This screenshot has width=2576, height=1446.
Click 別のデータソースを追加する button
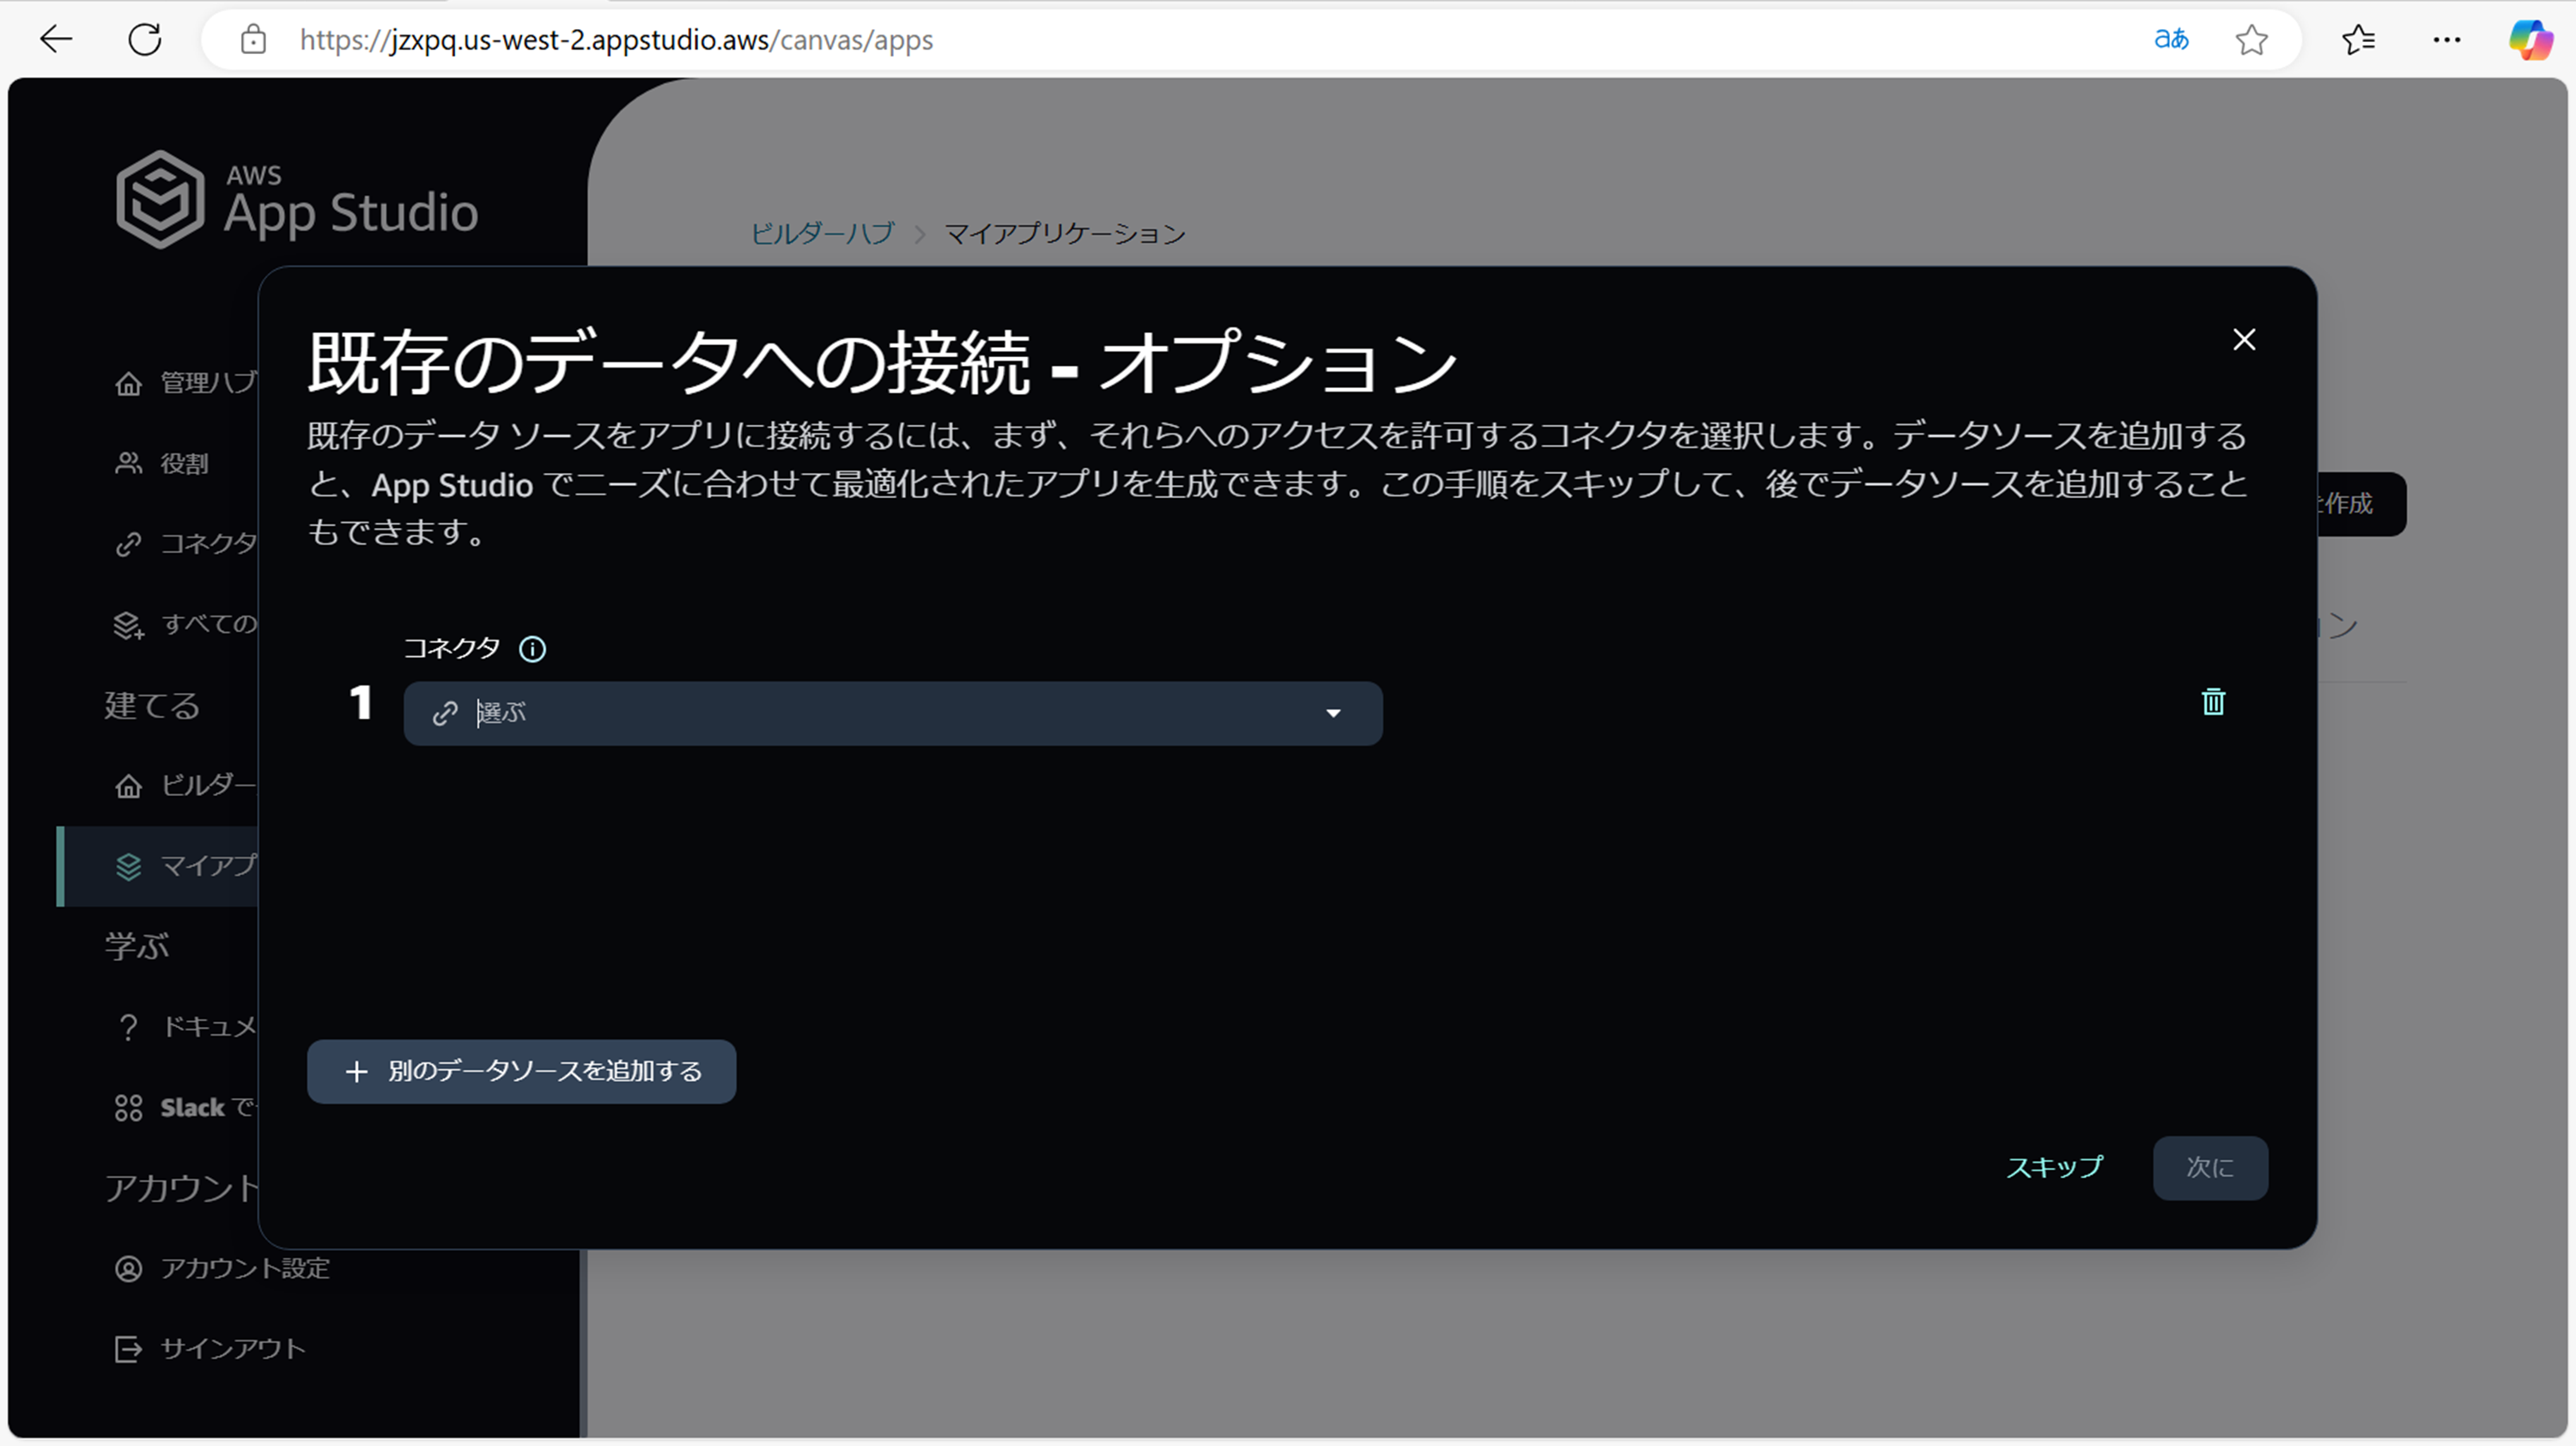(521, 1072)
